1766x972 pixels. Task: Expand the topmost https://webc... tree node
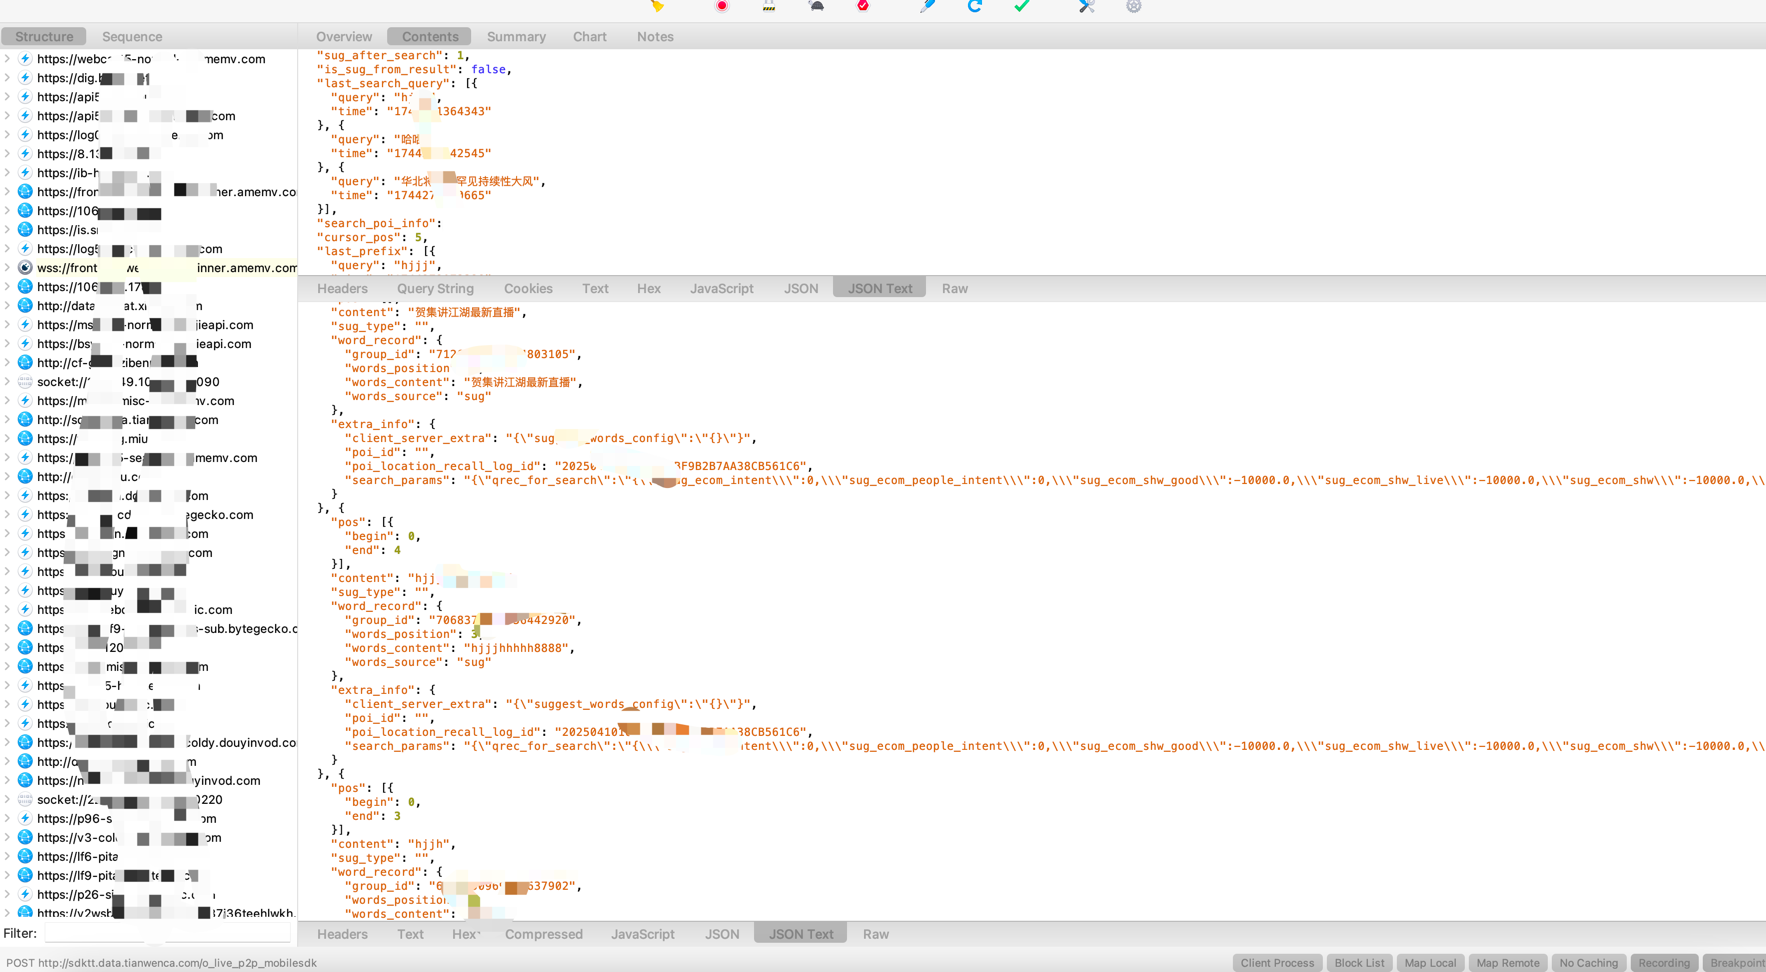[7, 59]
